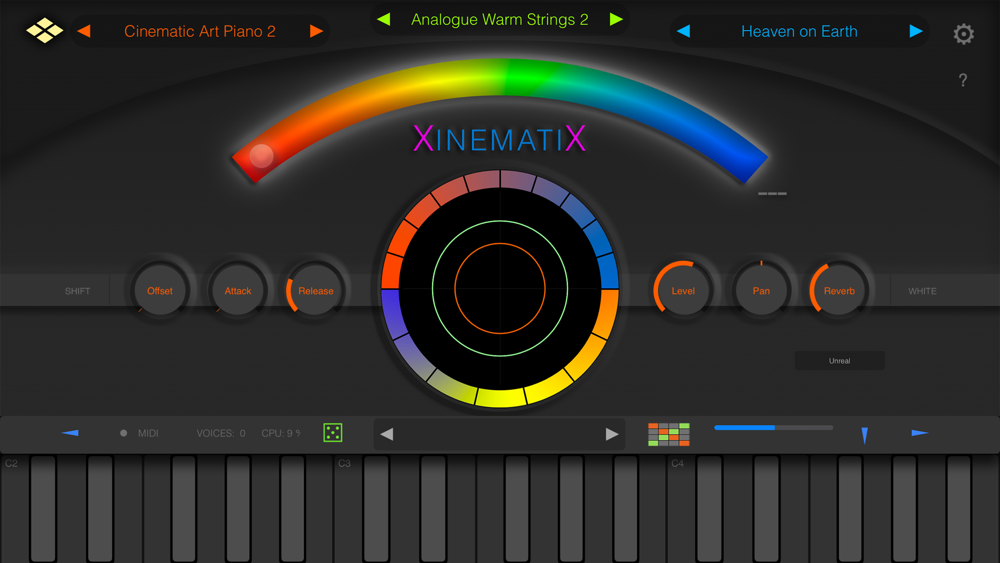Viewport: 1000px width, 563px height.
Task: Toggle the WHITE button
Action: 922,291
